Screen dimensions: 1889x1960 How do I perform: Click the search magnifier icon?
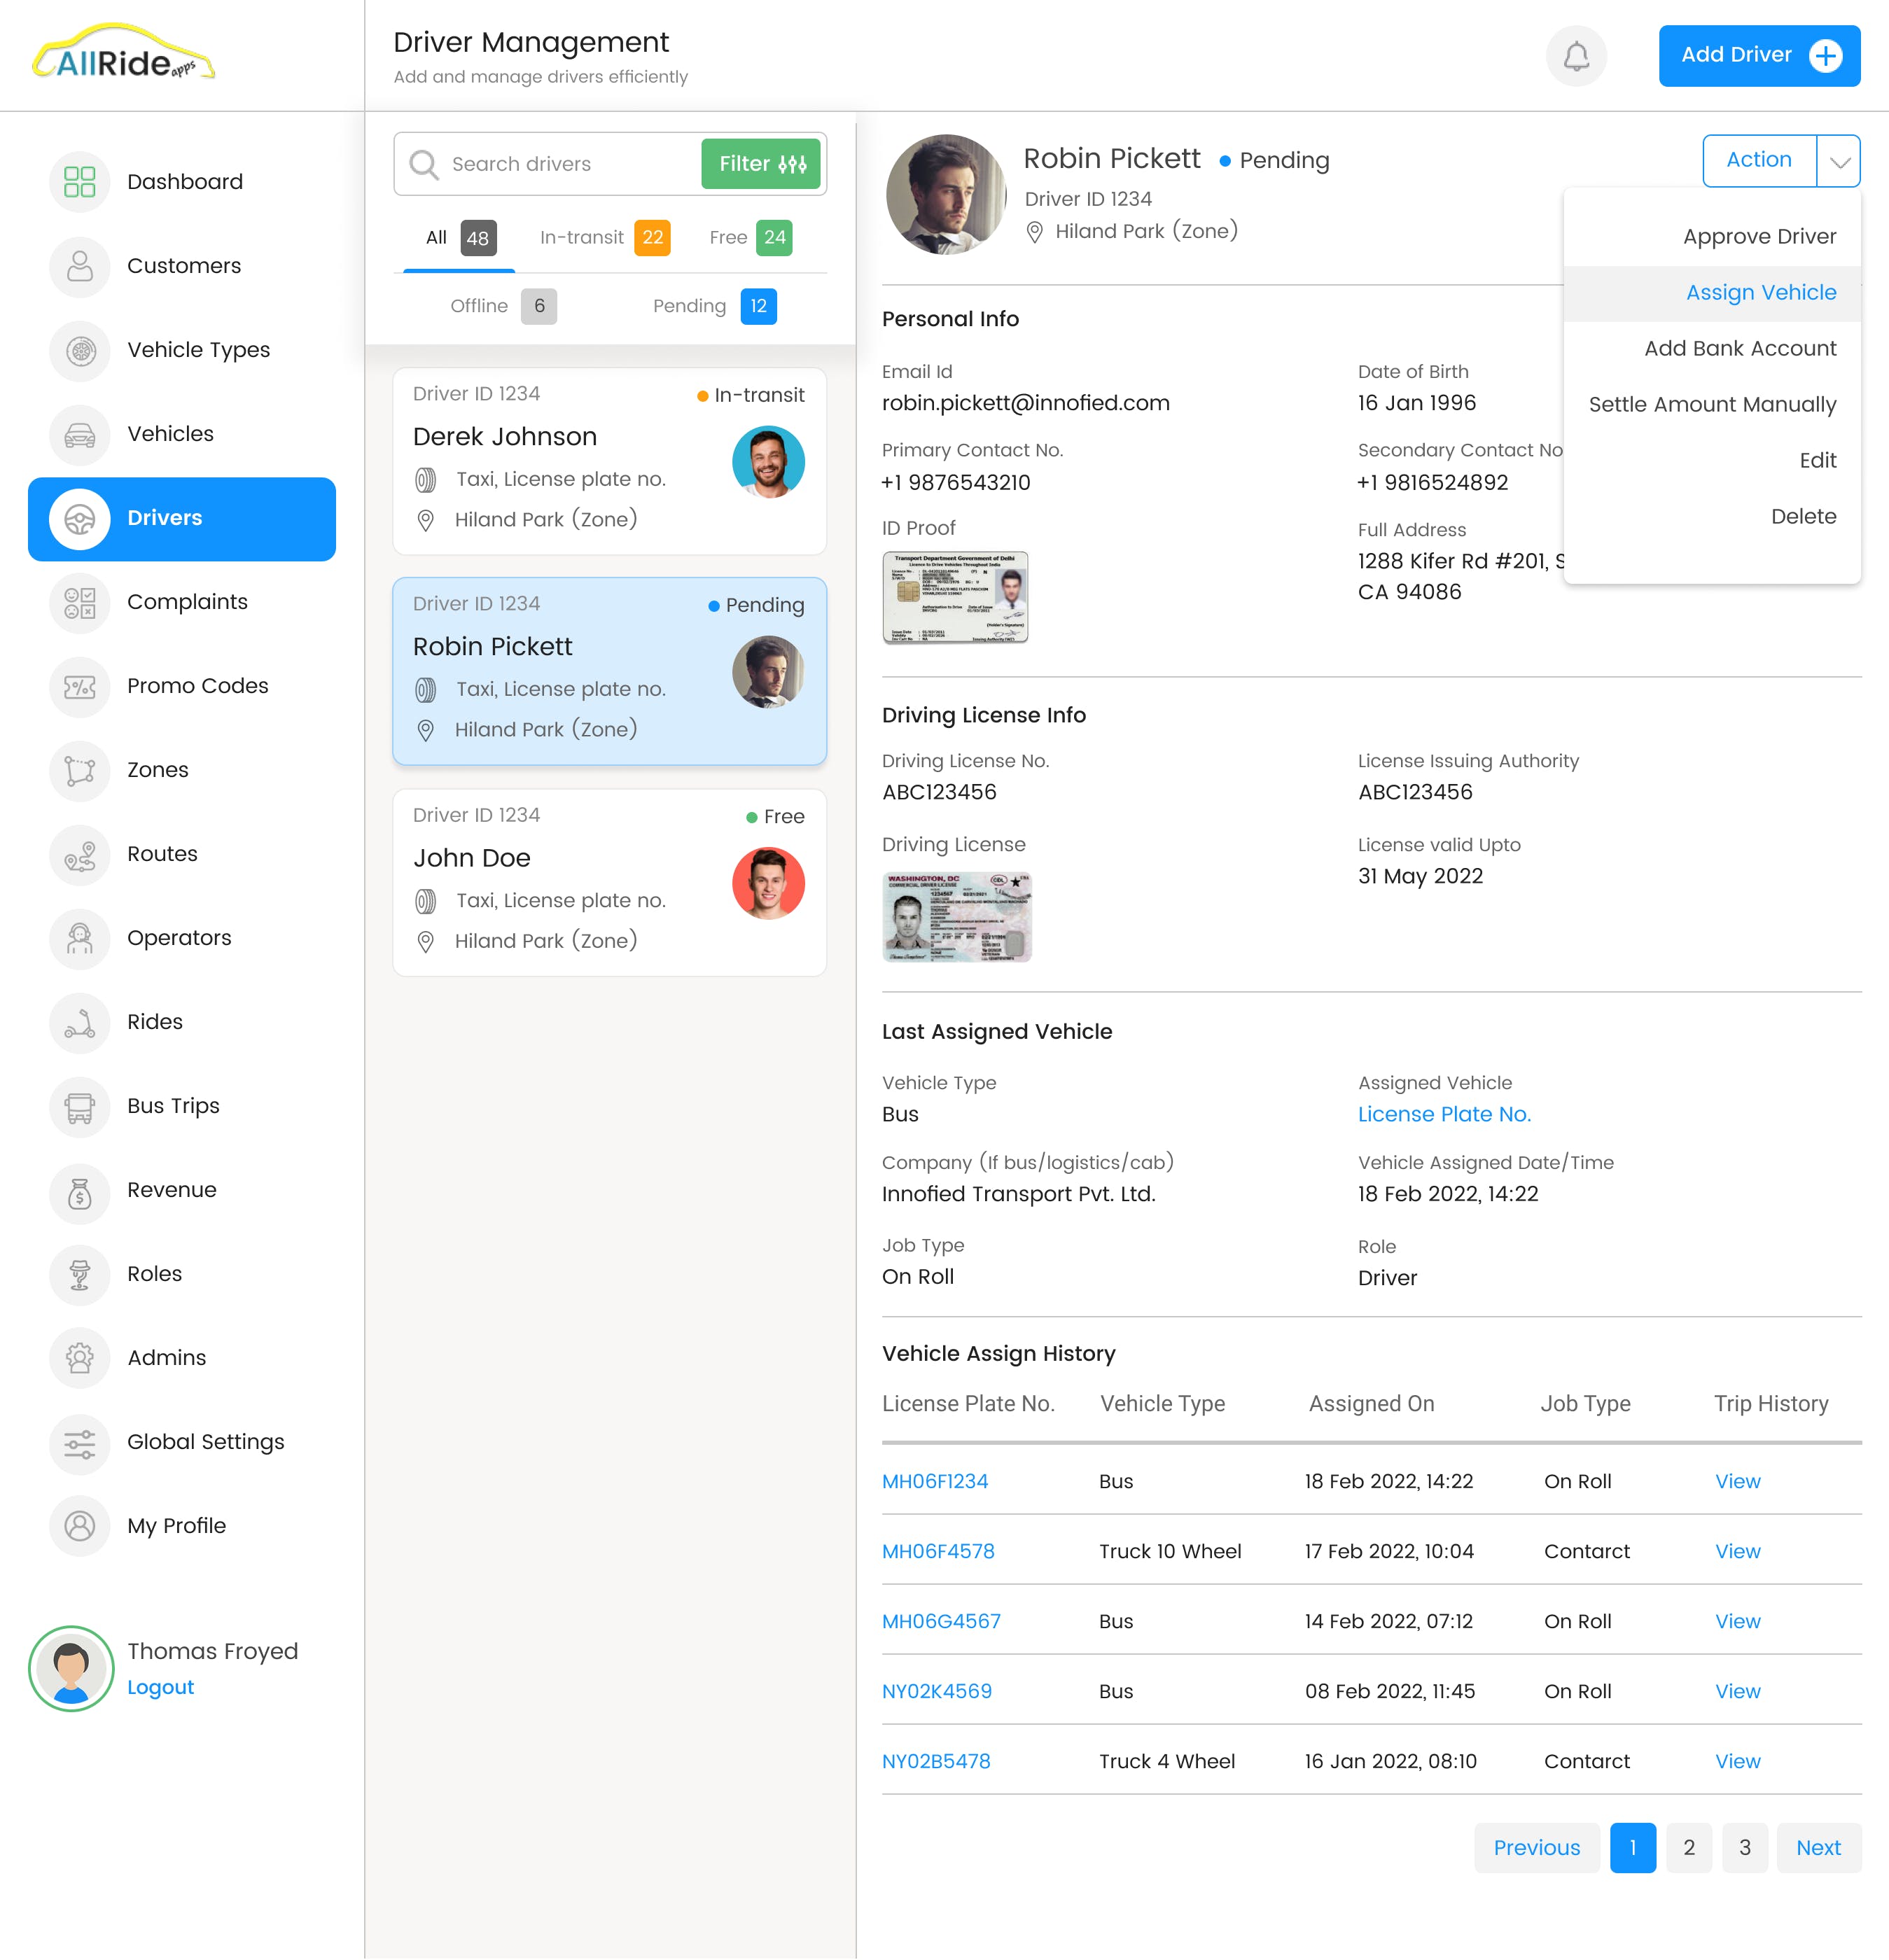(x=424, y=164)
